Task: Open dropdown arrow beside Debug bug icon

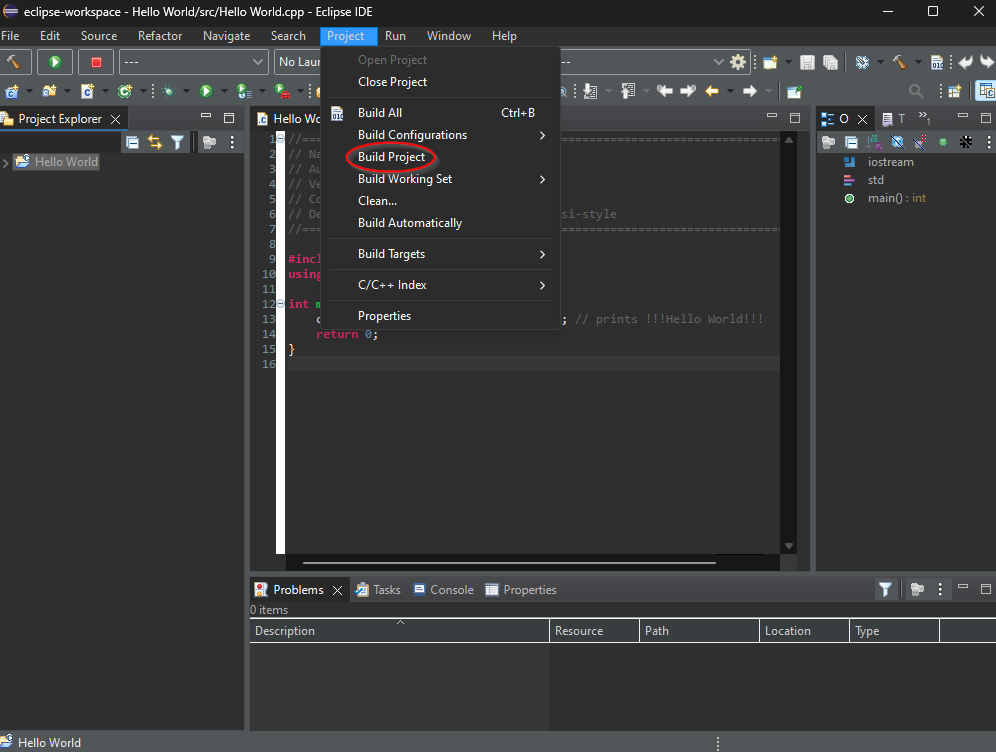Action: tap(186, 91)
